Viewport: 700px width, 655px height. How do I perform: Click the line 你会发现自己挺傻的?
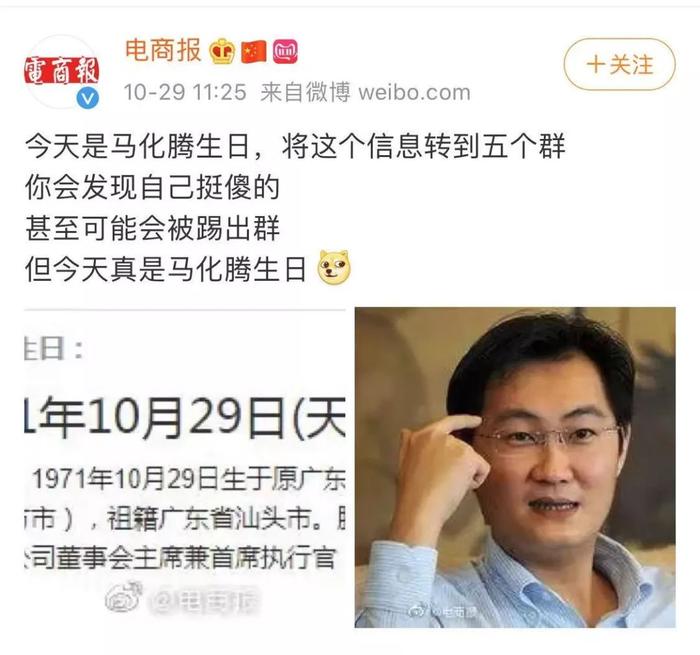click(x=152, y=187)
